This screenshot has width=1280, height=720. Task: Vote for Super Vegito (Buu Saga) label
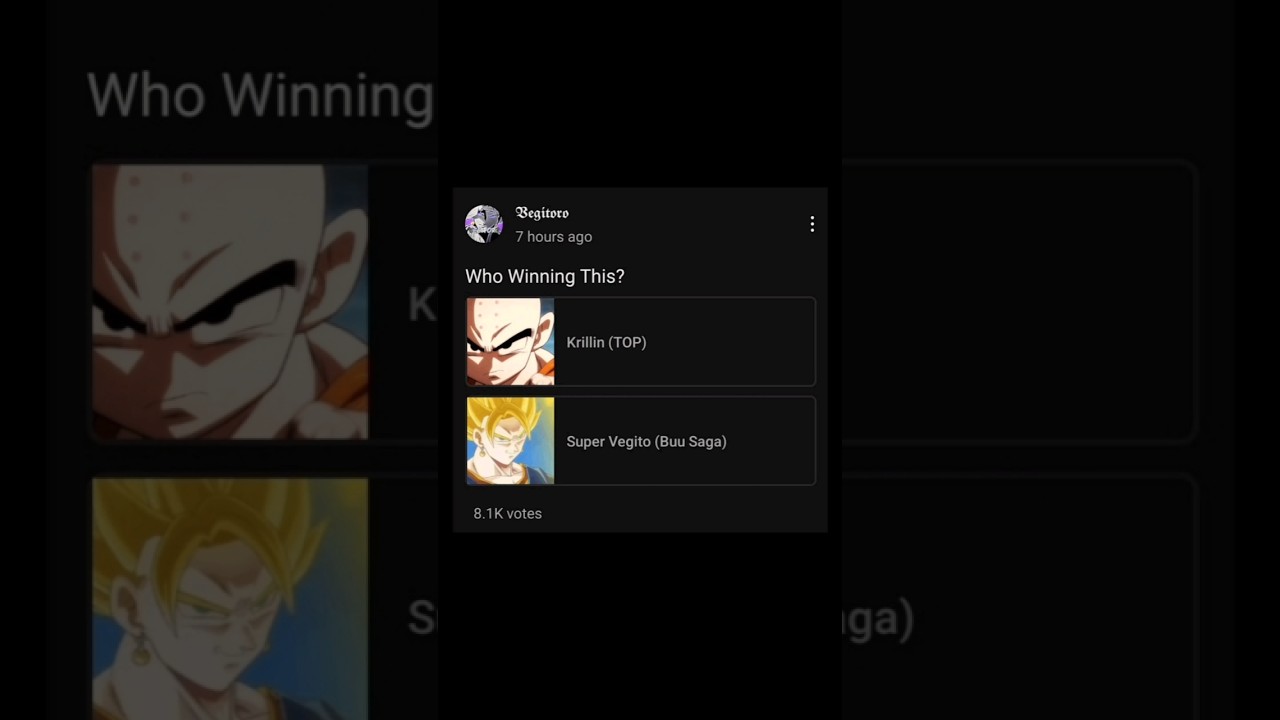pos(646,441)
